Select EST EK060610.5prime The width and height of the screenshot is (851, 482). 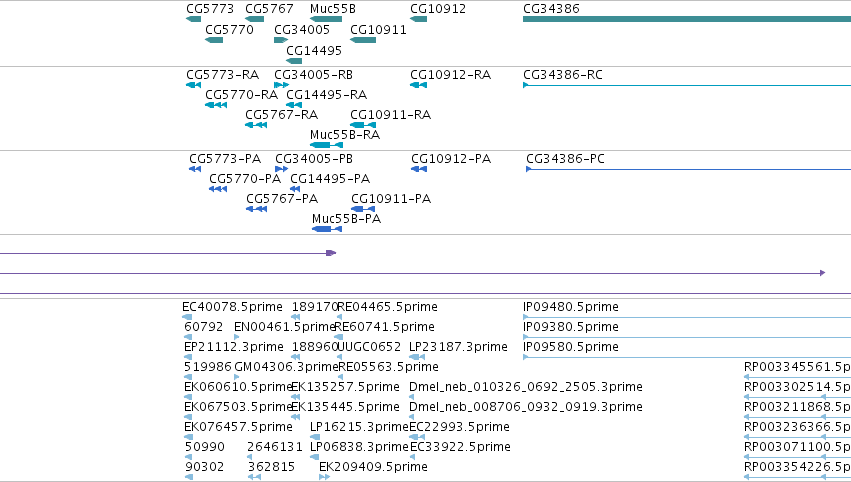pos(238,387)
